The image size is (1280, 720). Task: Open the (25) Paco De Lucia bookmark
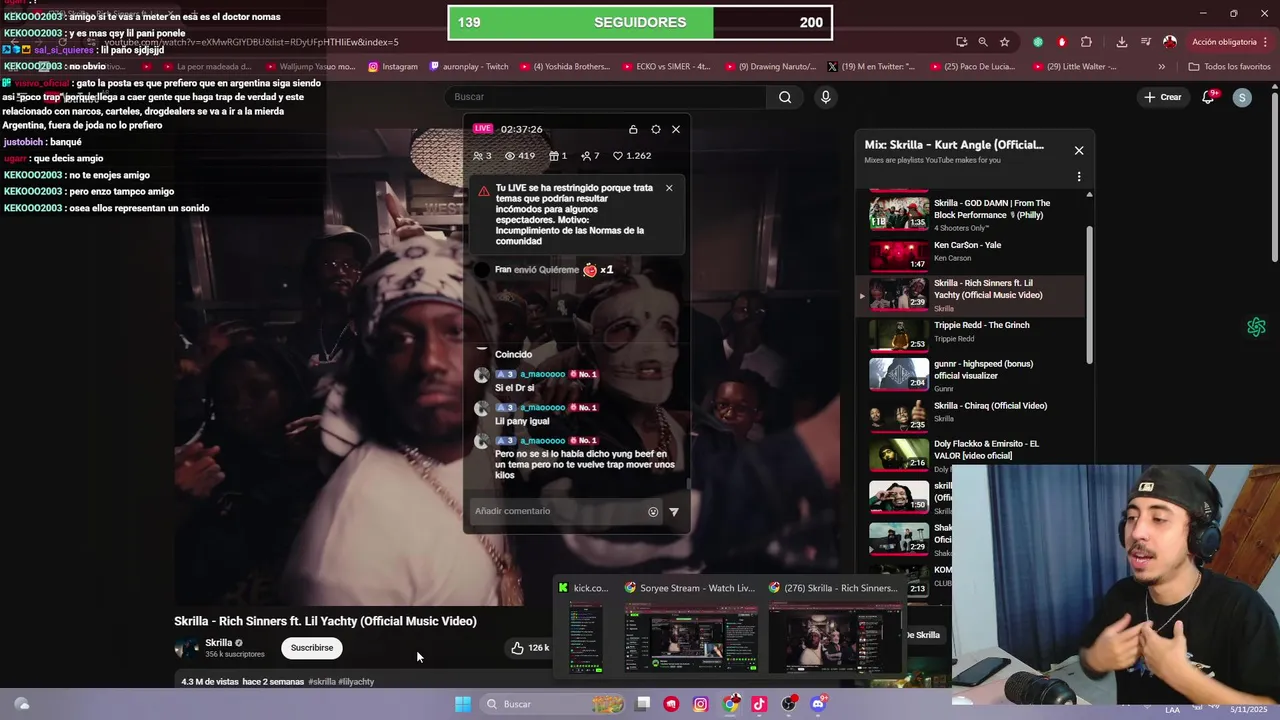972,67
